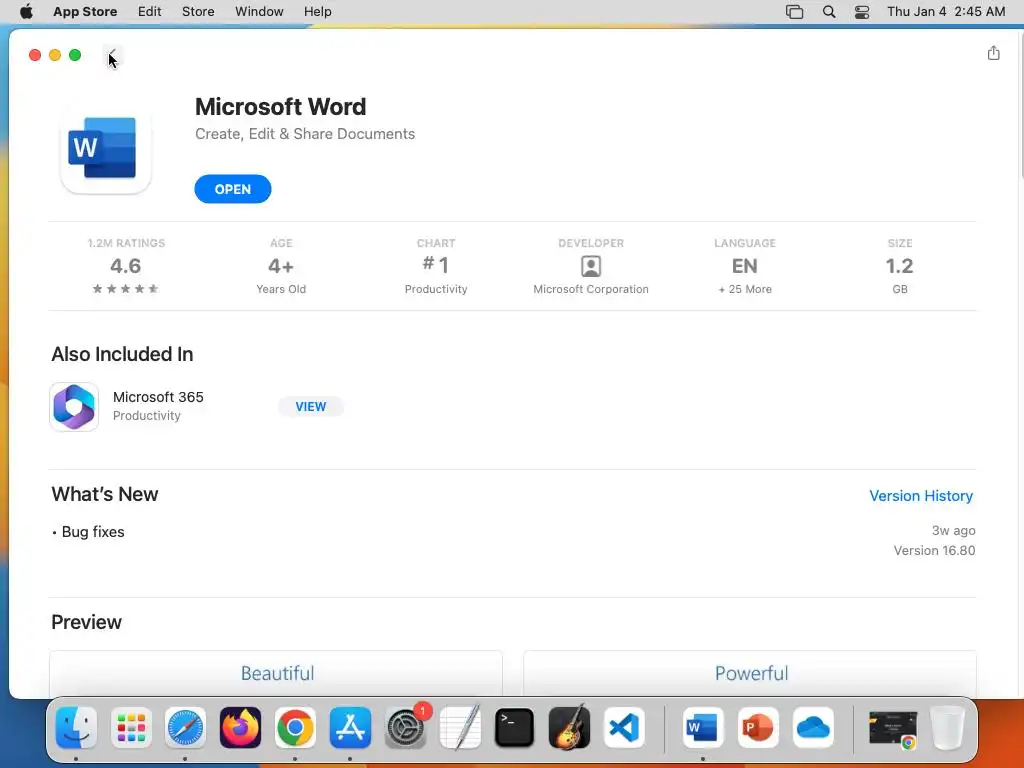Open PowerPoint from the Dock
The width and height of the screenshot is (1024, 768).
click(758, 728)
